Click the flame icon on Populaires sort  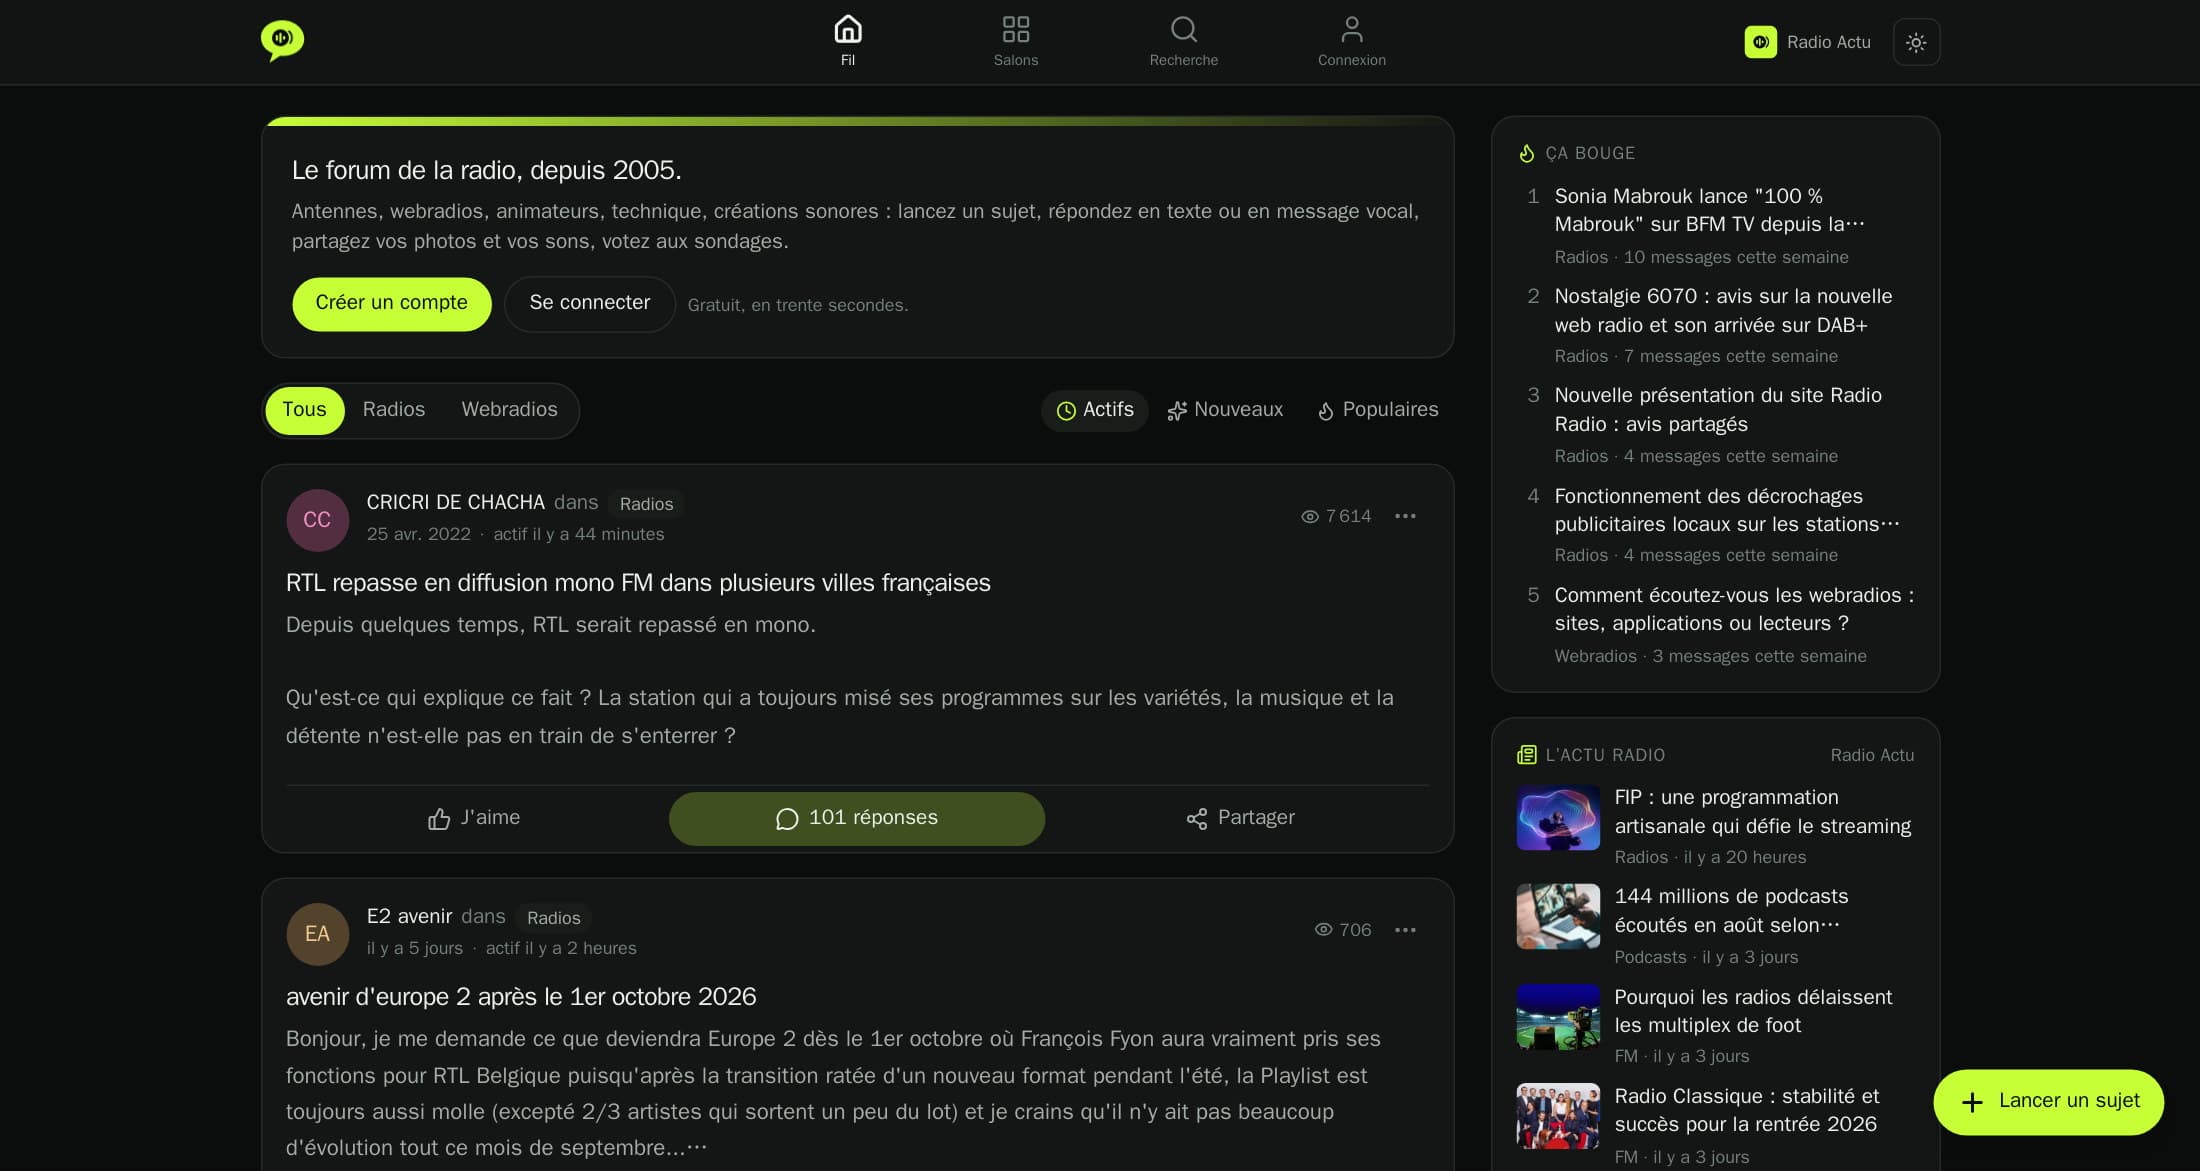(1326, 410)
